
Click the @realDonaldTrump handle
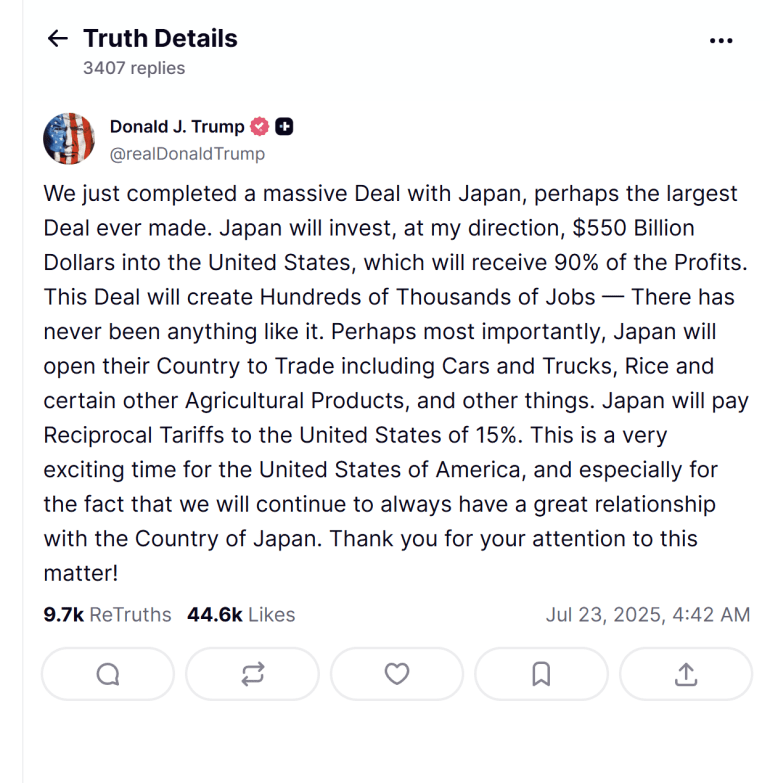pos(187,154)
